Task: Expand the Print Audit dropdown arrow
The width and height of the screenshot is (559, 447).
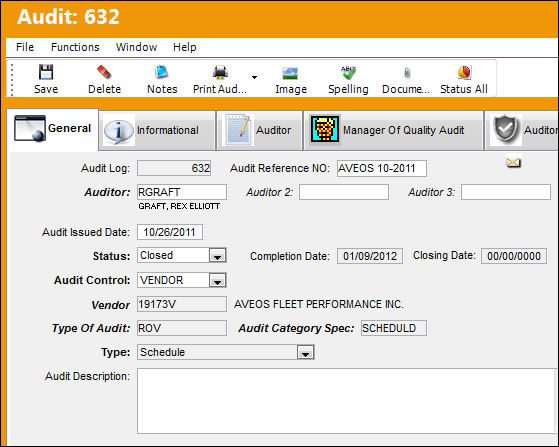Action: tap(254, 77)
